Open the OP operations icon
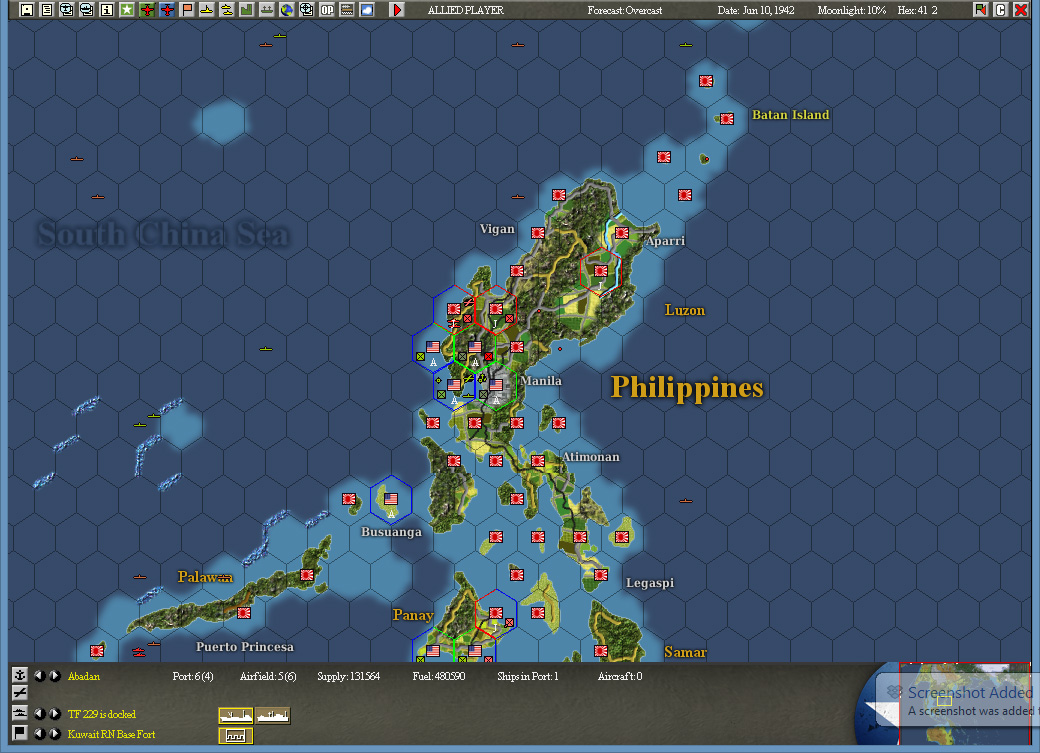 click(327, 9)
